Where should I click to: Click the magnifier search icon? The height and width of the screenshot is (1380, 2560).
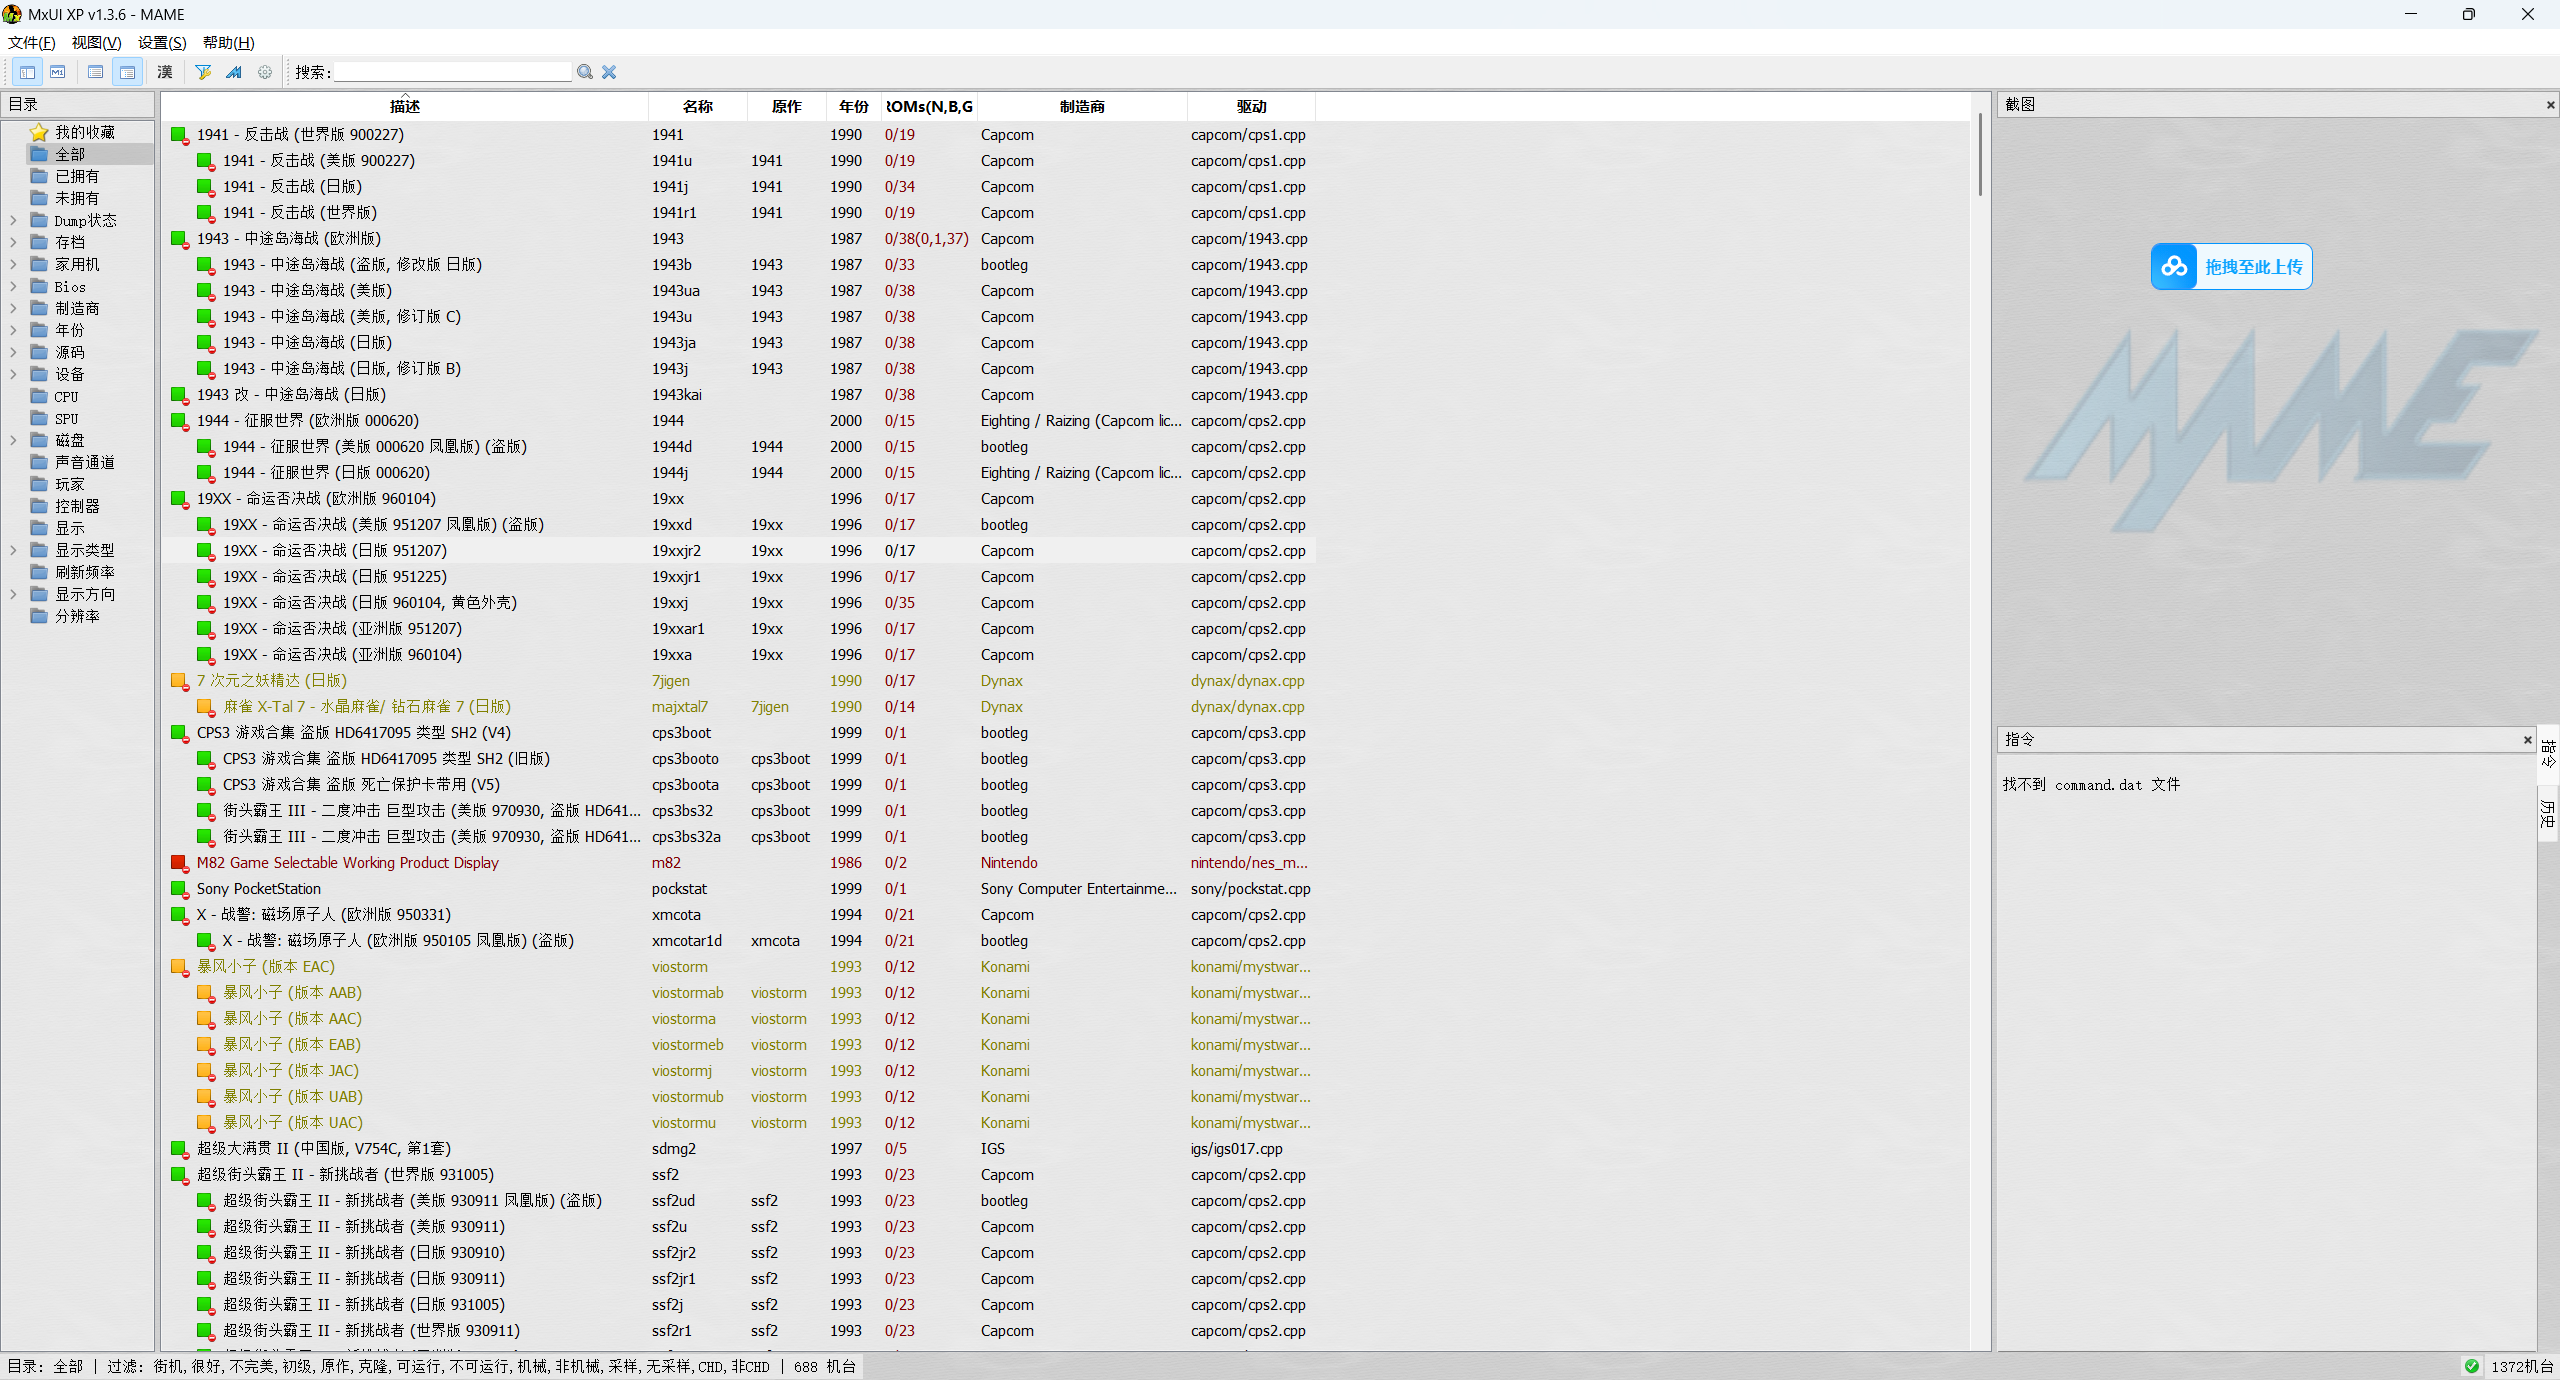[585, 72]
